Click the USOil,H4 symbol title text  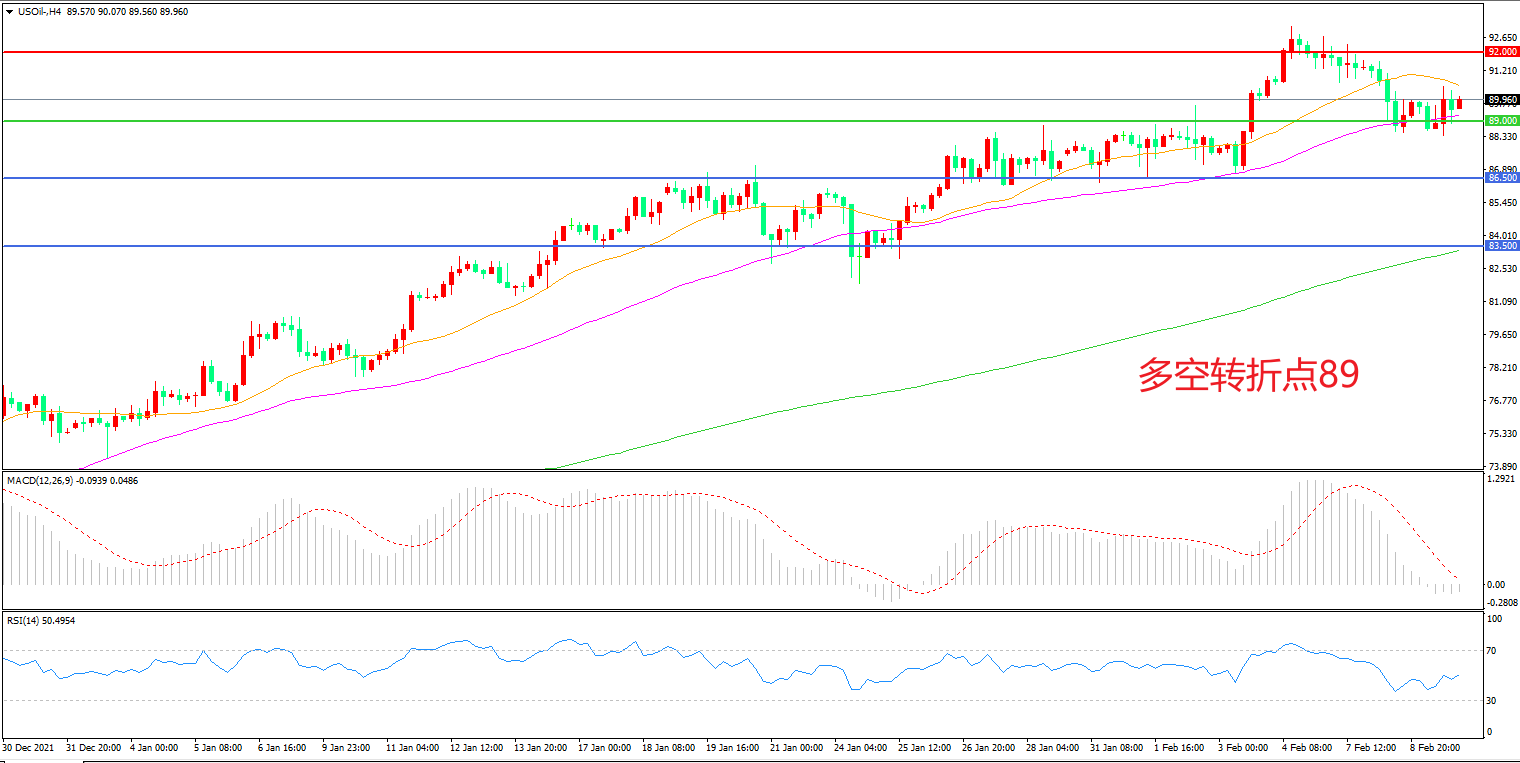click(x=40, y=12)
